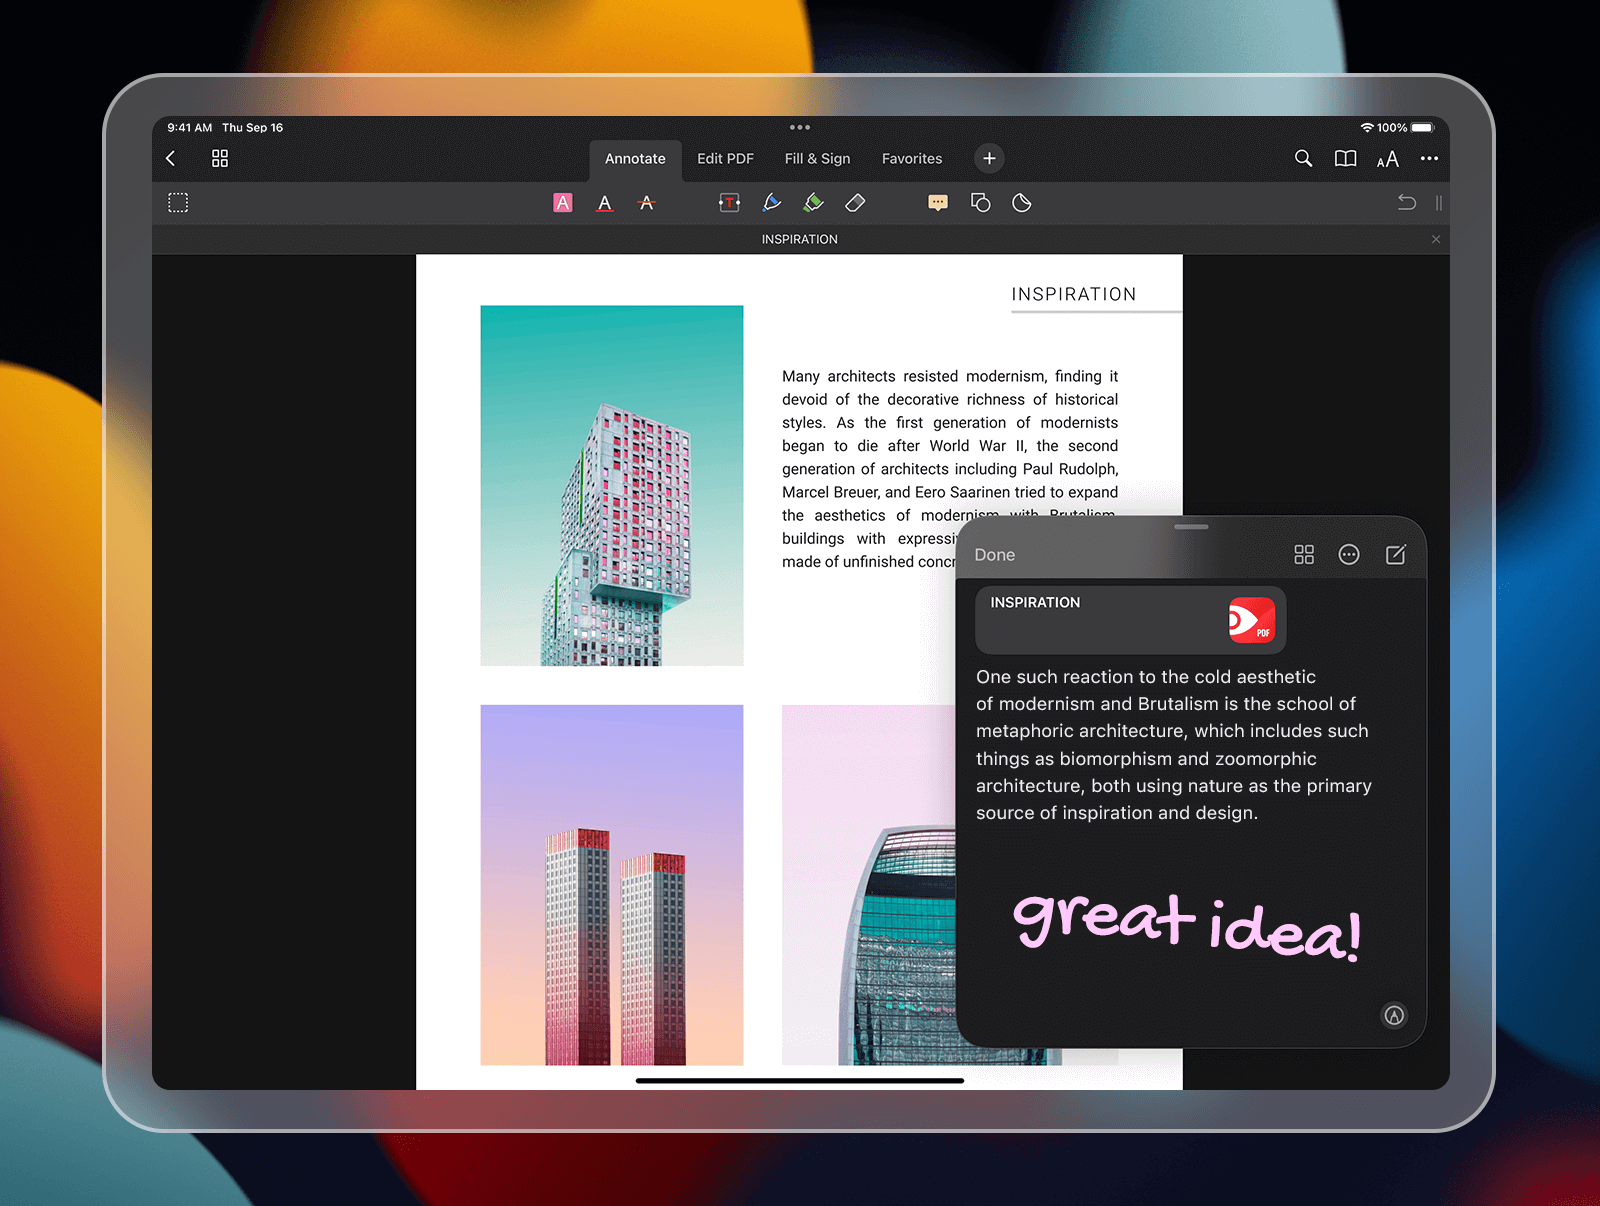Select the green marker tool
Viewport: 1600px width, 1206px height.
tap(813, 203)
